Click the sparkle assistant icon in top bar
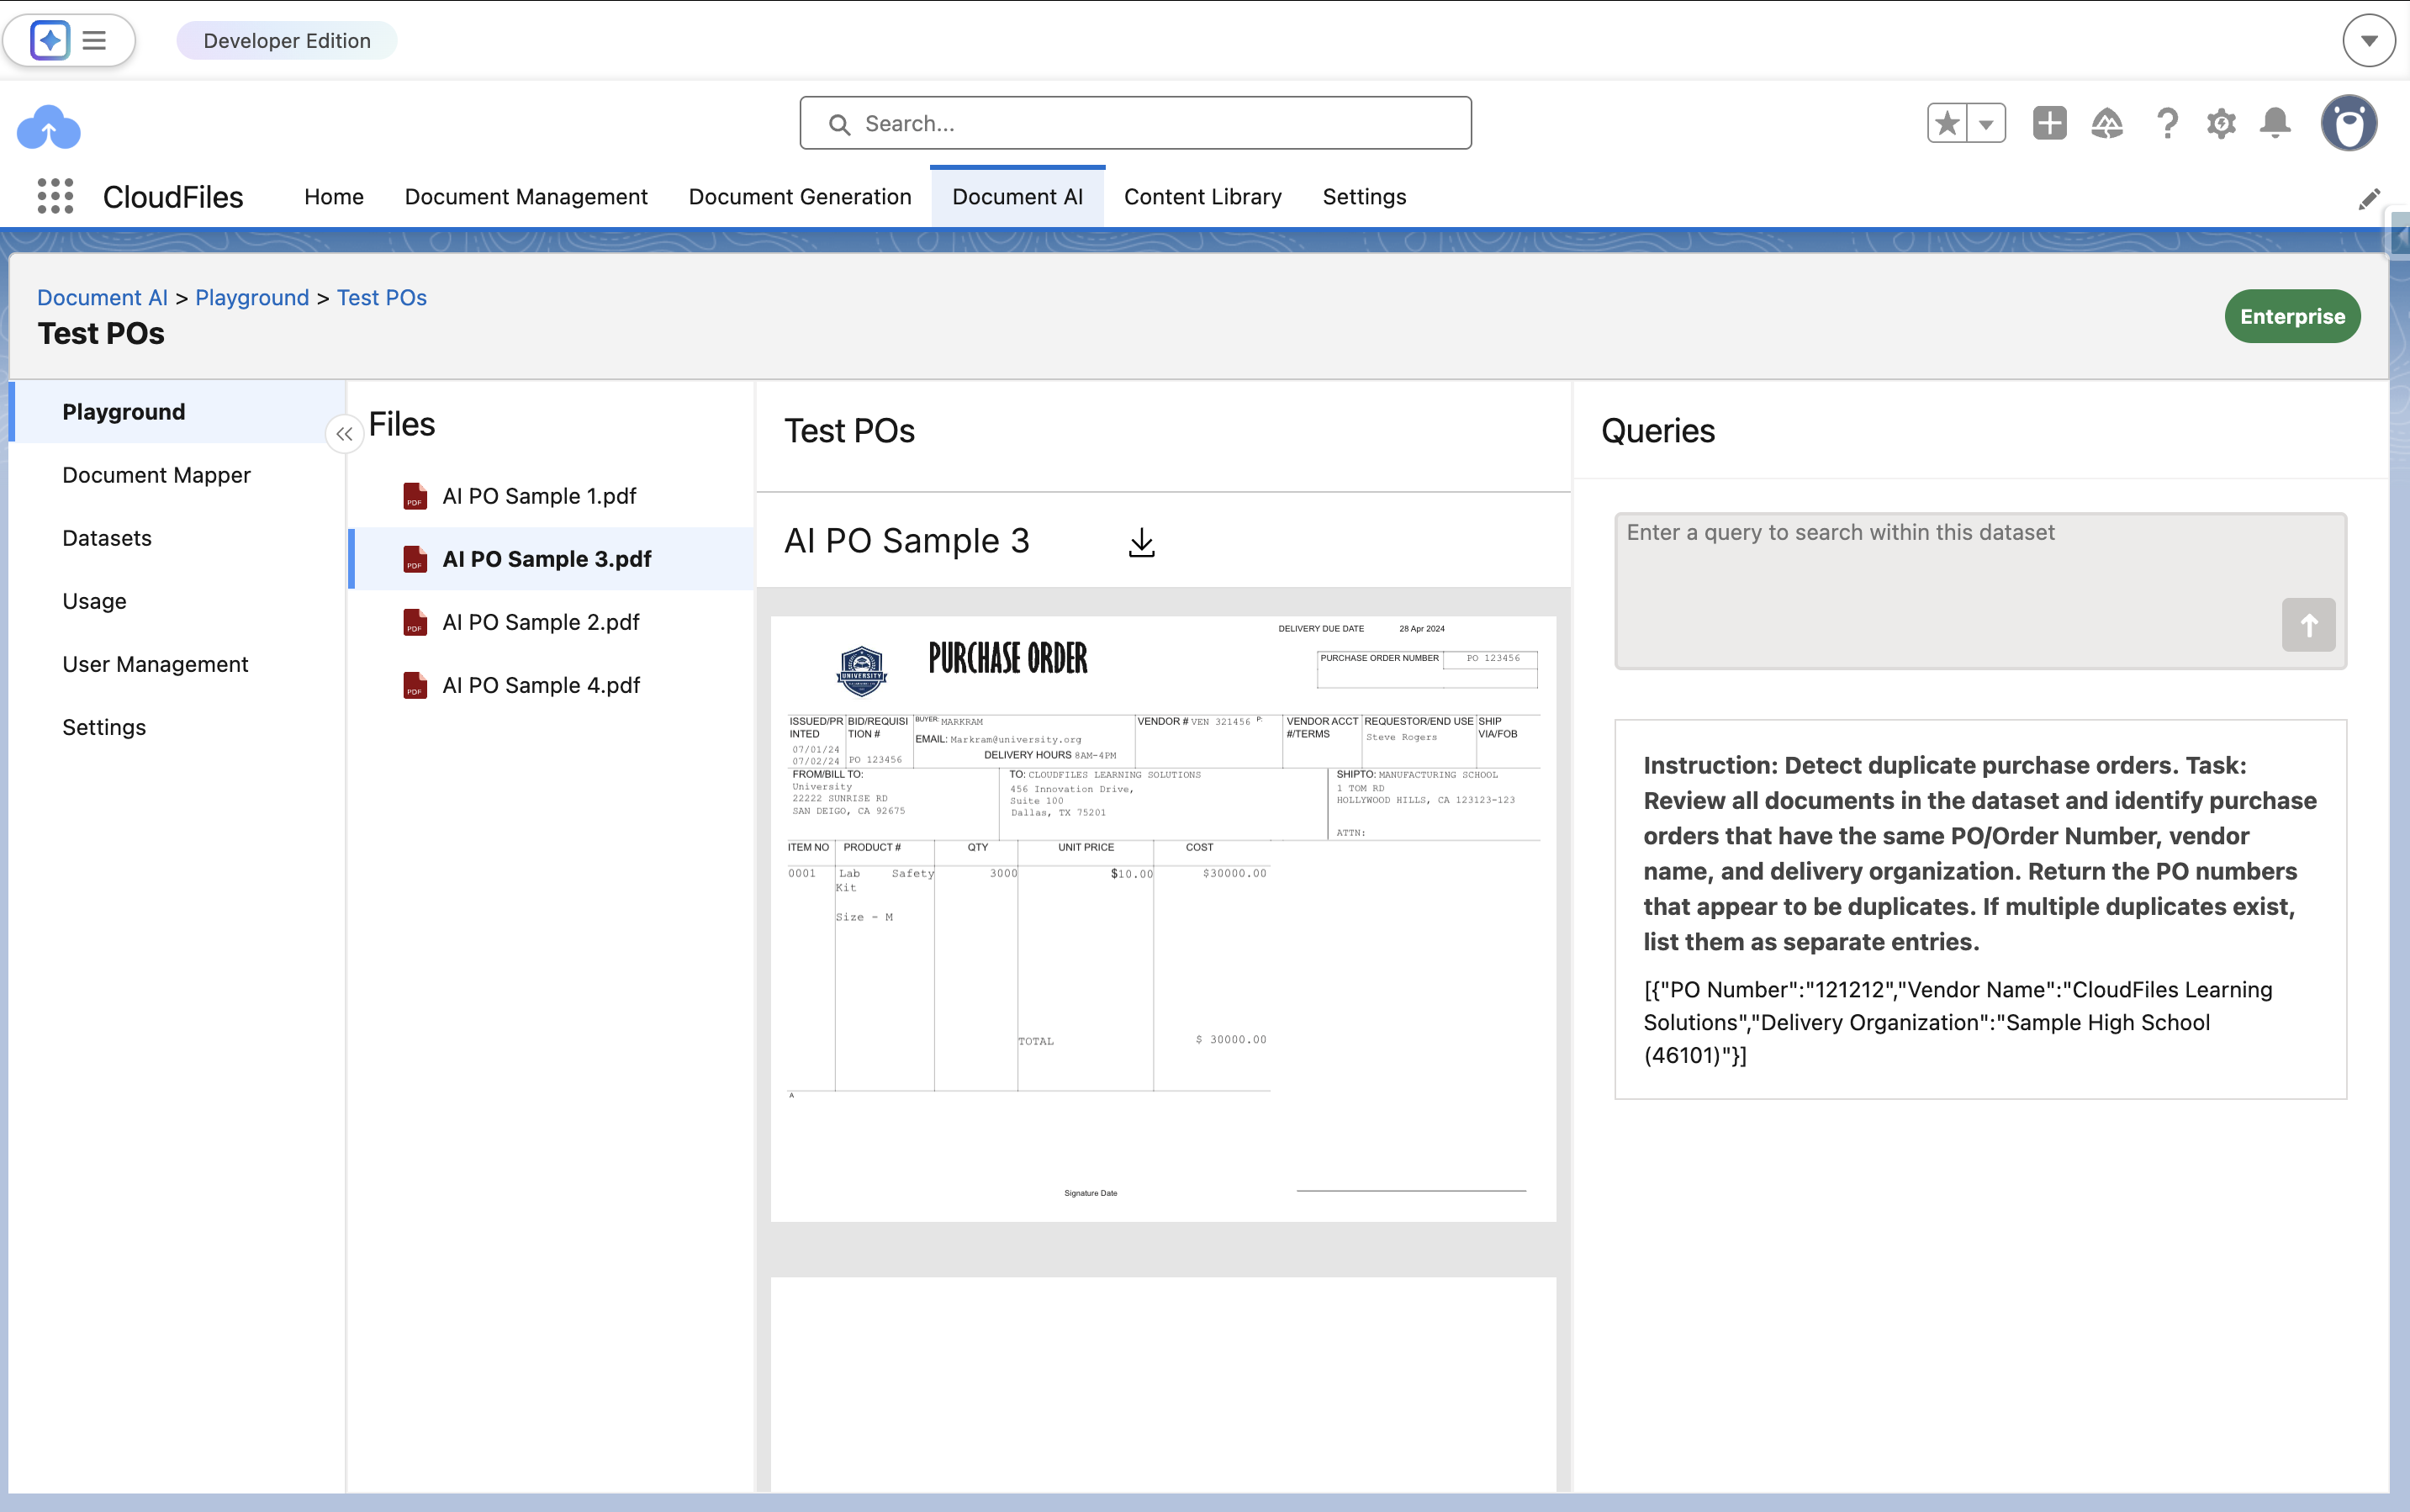The image size is (2410, 1512). pyautogui.click(x=49, y=40)
